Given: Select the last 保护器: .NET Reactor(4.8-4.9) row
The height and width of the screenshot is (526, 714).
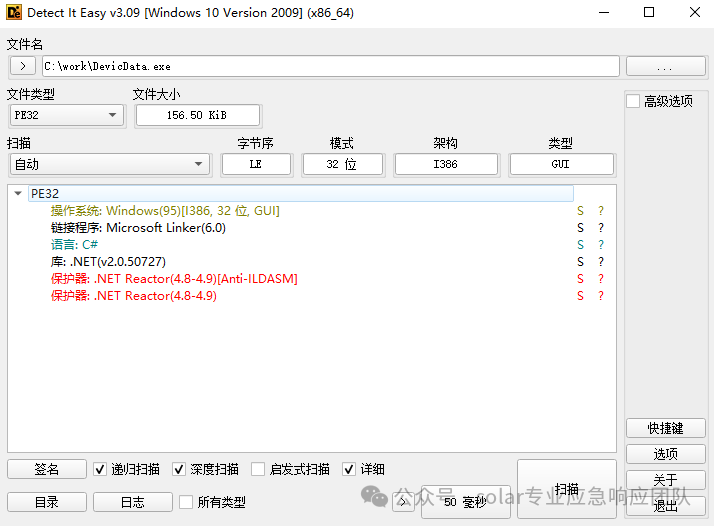Looking at the screenshot, I should [x=133, y=296].
